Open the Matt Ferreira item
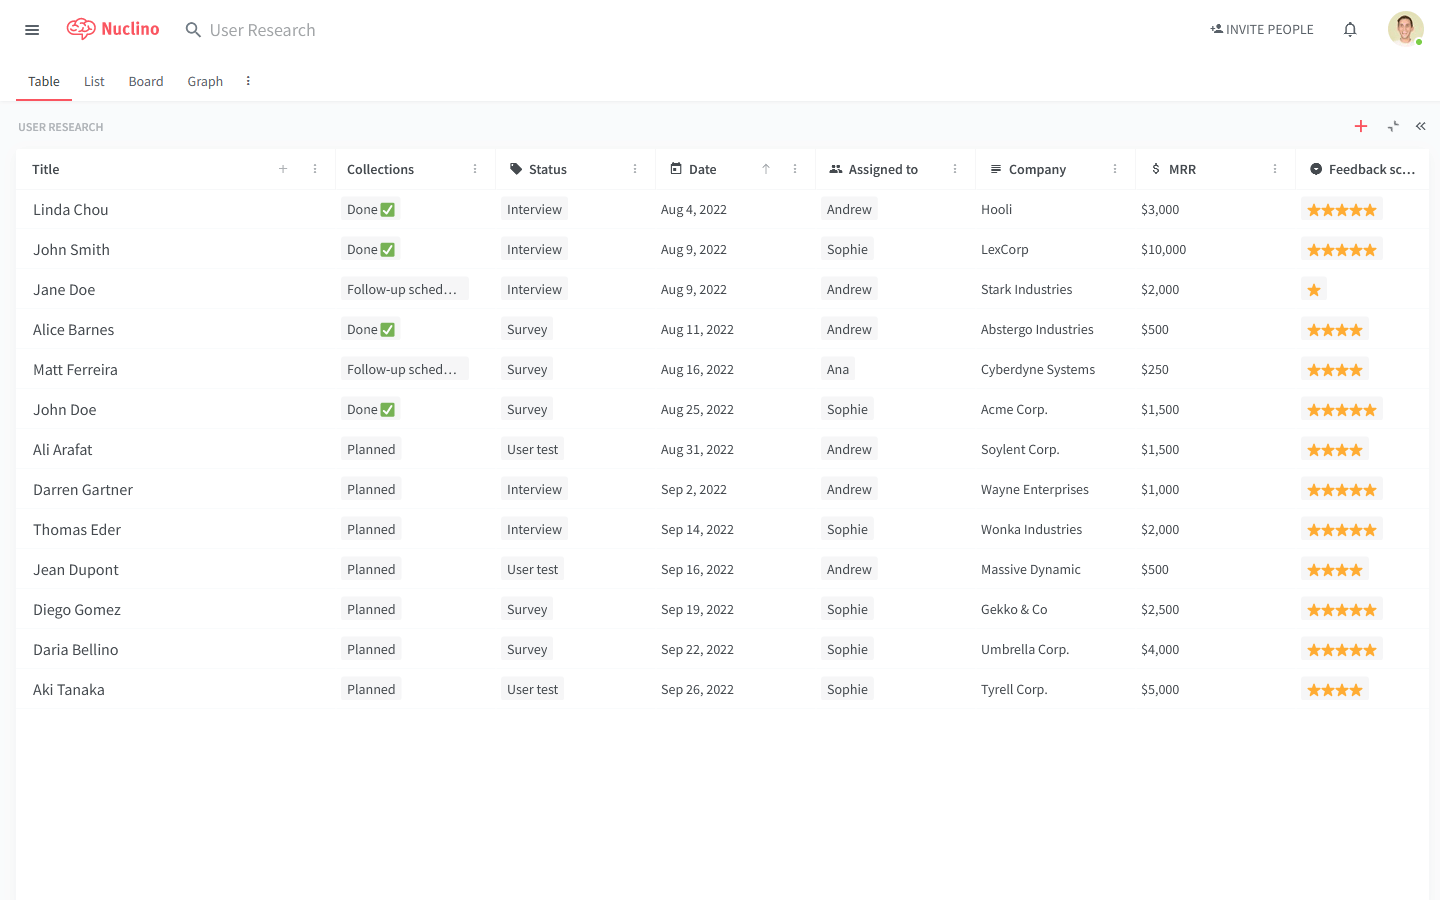 (x=75, y=370)
